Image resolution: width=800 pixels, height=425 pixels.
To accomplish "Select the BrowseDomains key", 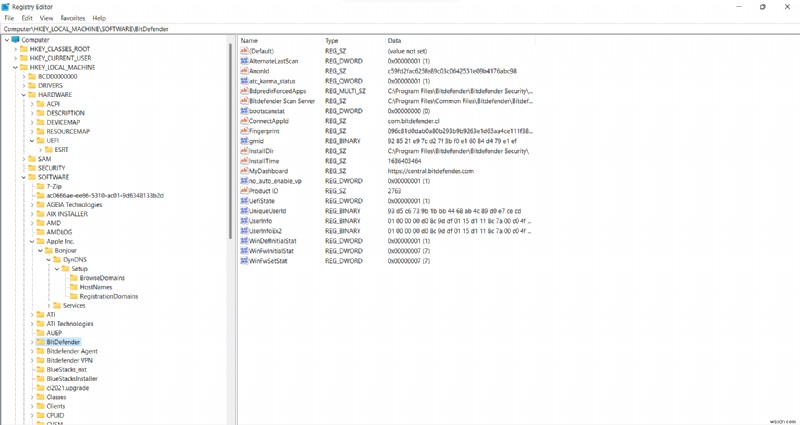I will click(x=102, y=278).
